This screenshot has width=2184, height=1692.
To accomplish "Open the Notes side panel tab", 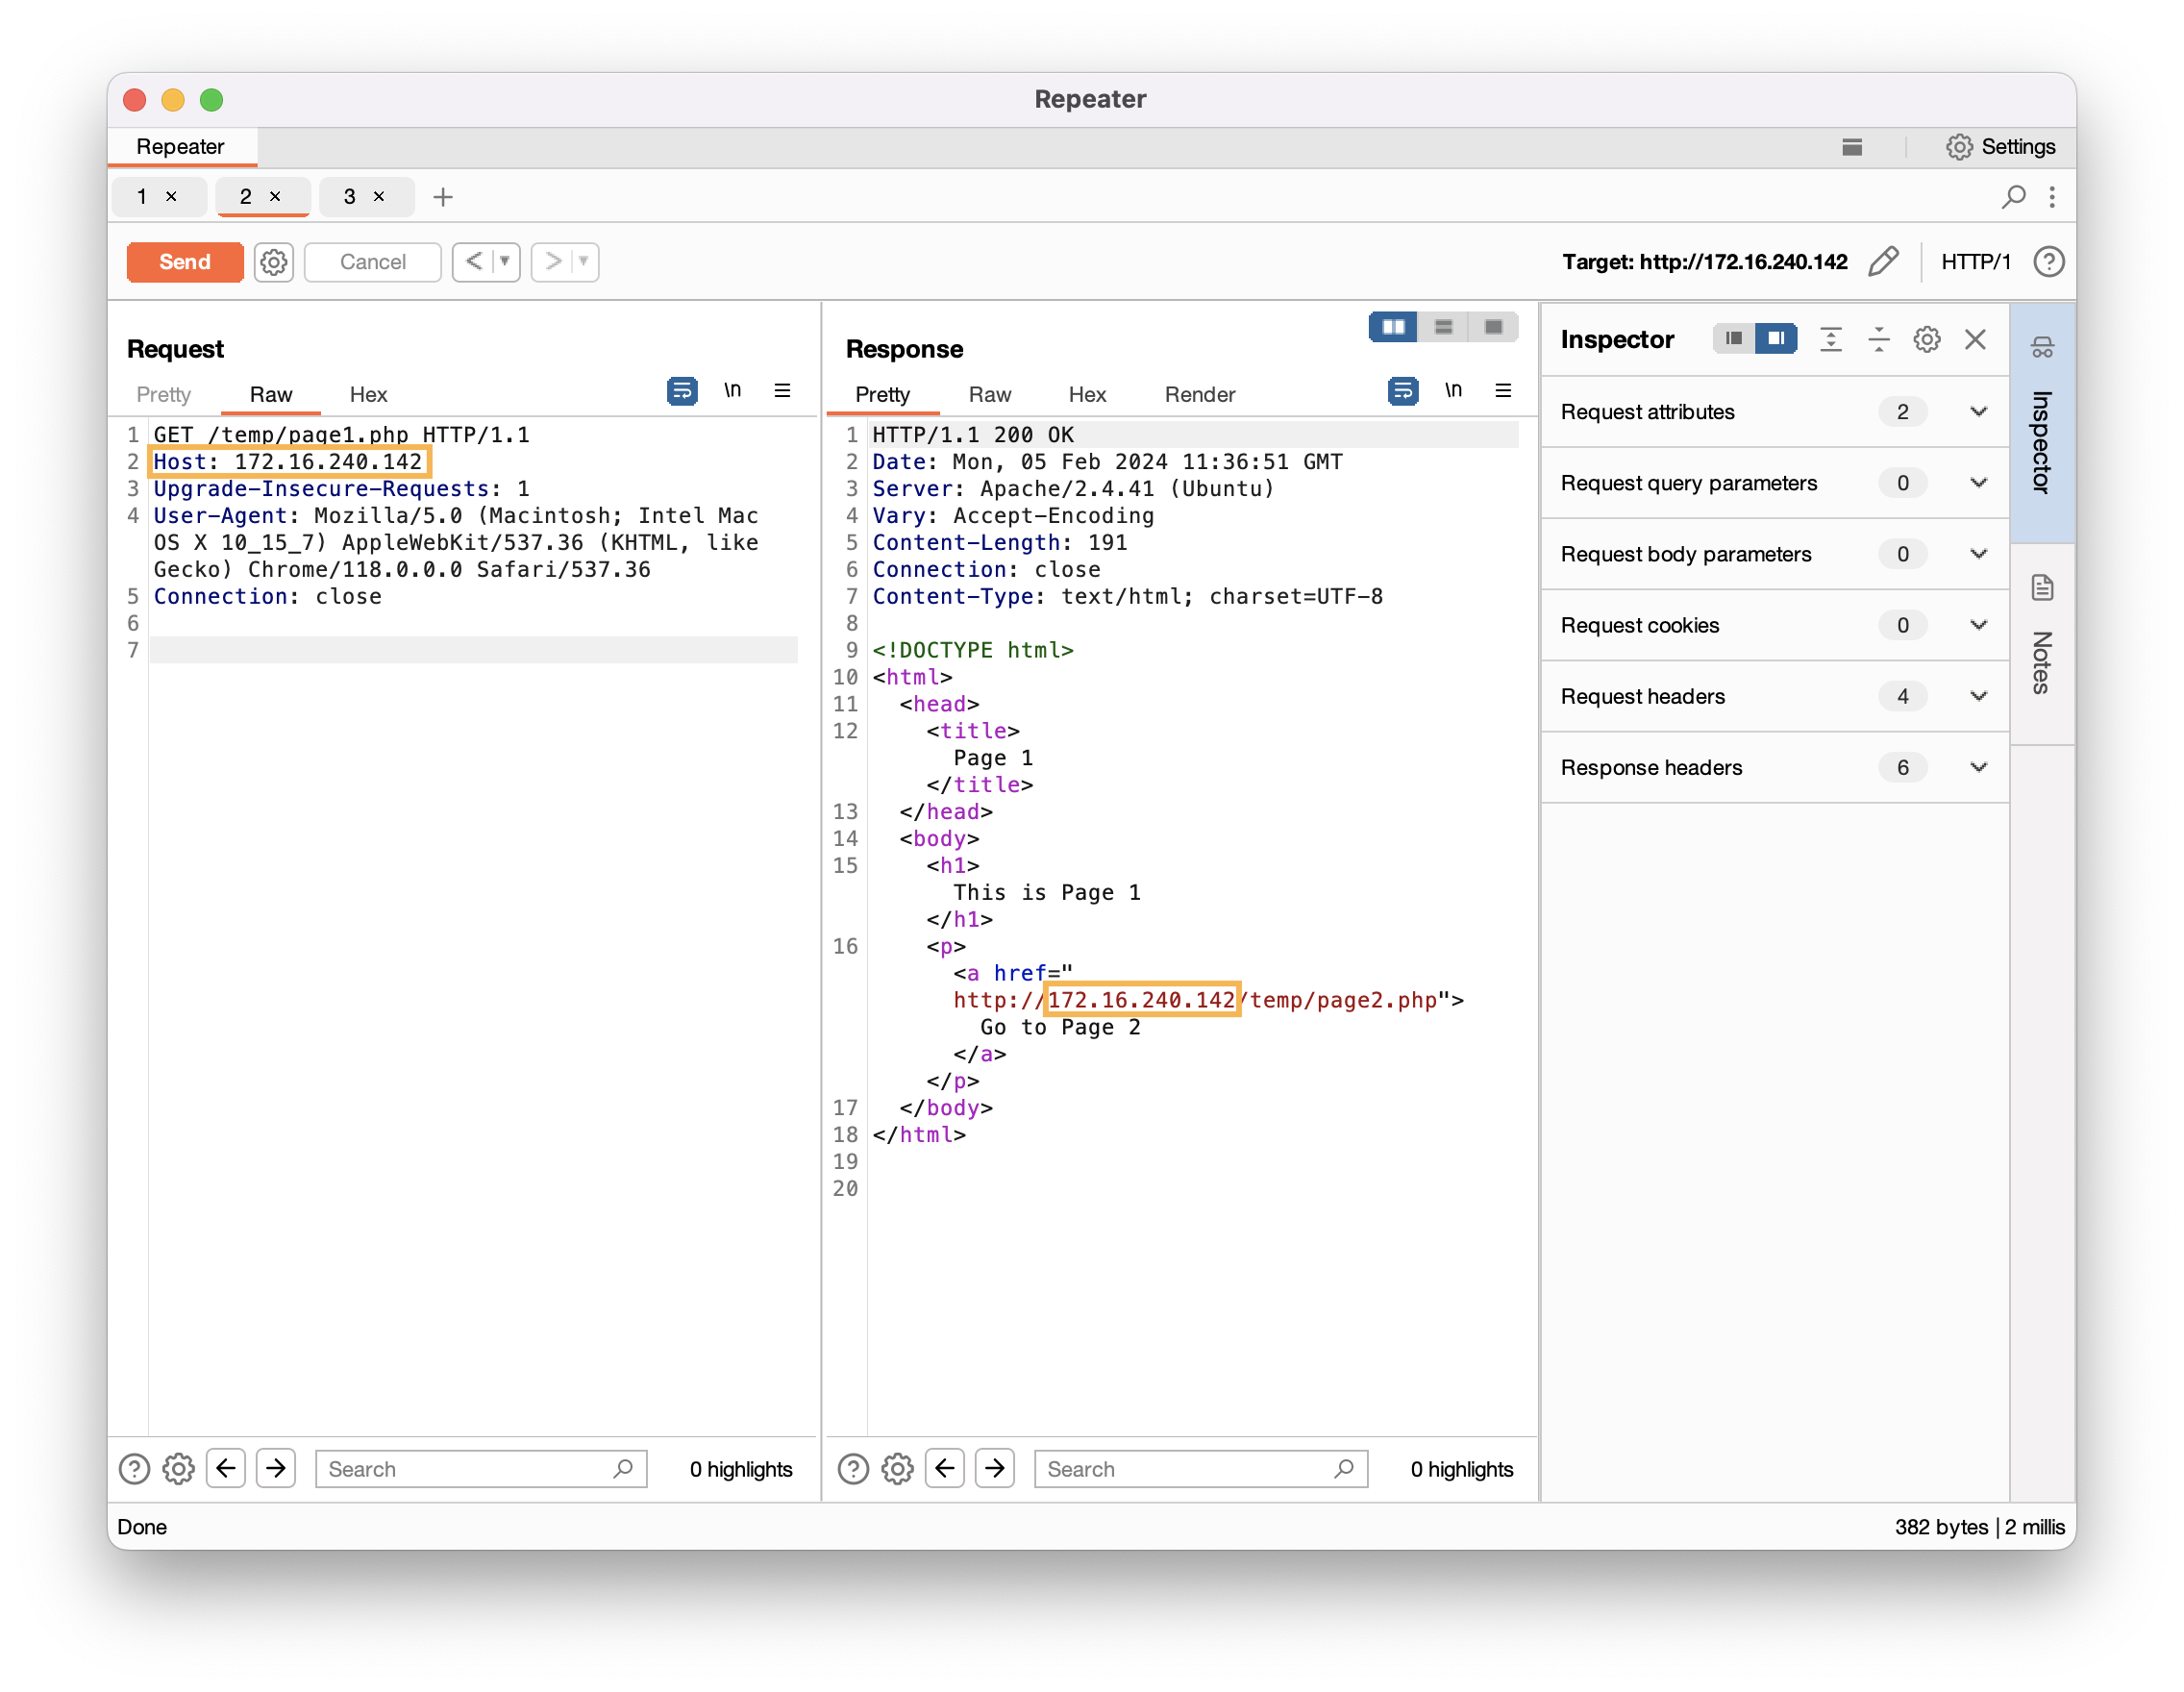I will pos(2042,644).
